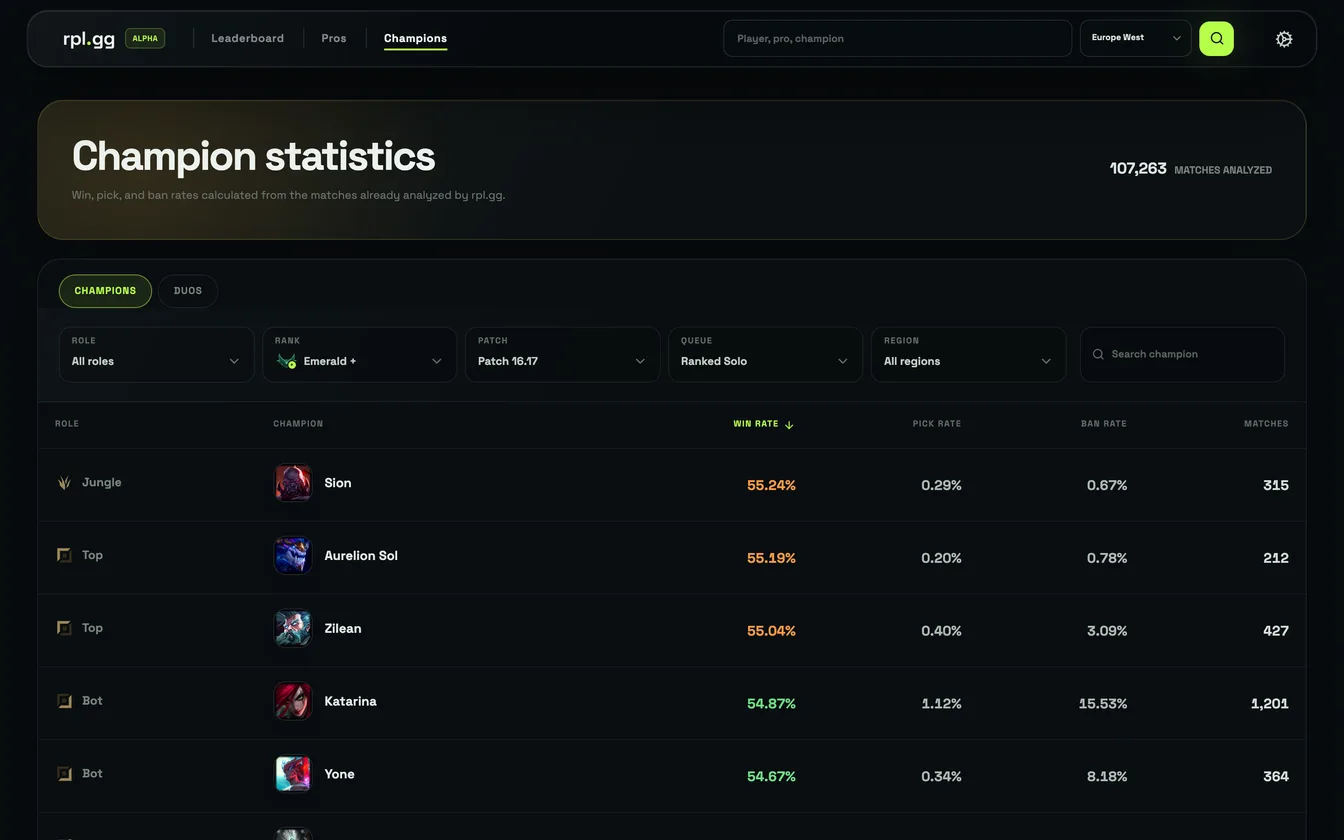The height and width of the screenshot is (840, 1344).
Task: Click the 15.53% ban rate value
Action: (1103, 704)
